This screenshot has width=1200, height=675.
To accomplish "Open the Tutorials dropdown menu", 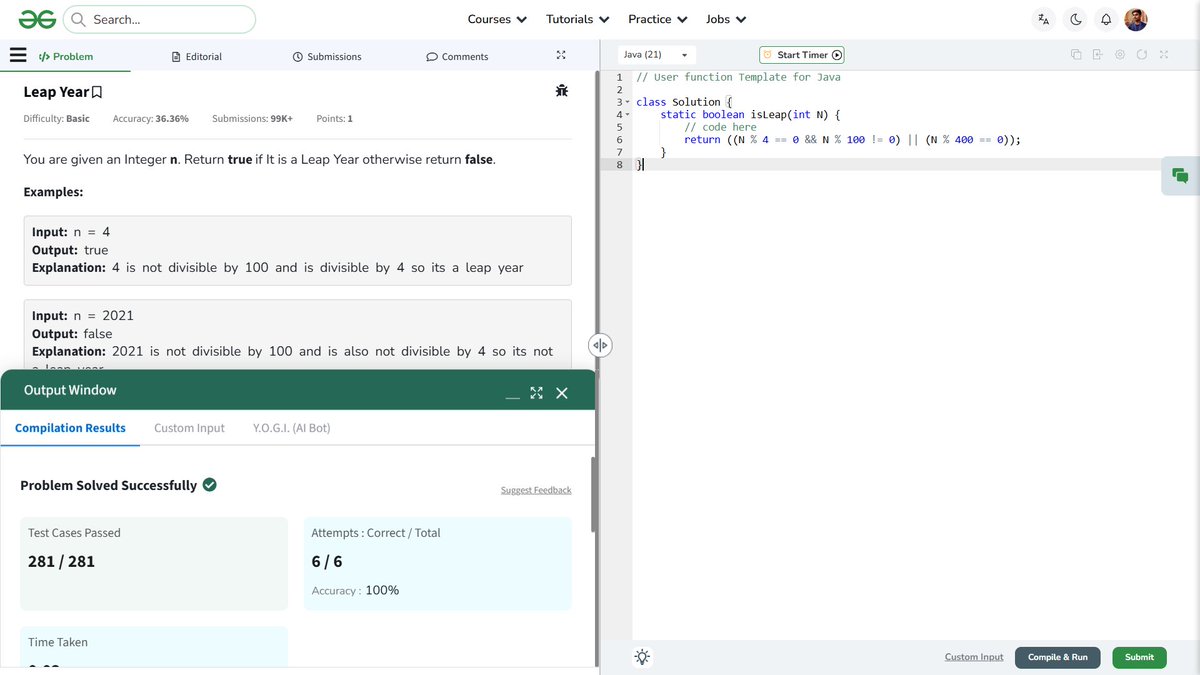I will pyautogui.click(x=577, y=19).
